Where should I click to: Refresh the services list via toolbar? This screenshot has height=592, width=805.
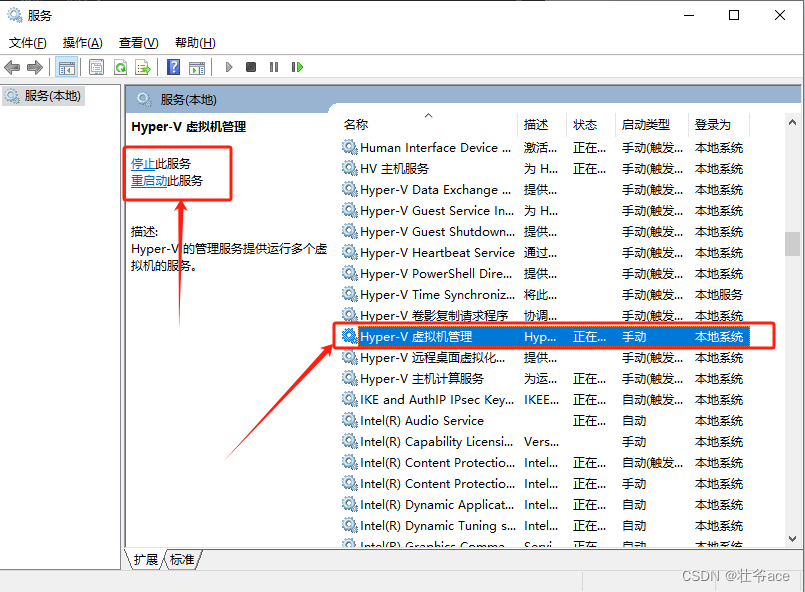click(120, 67)
